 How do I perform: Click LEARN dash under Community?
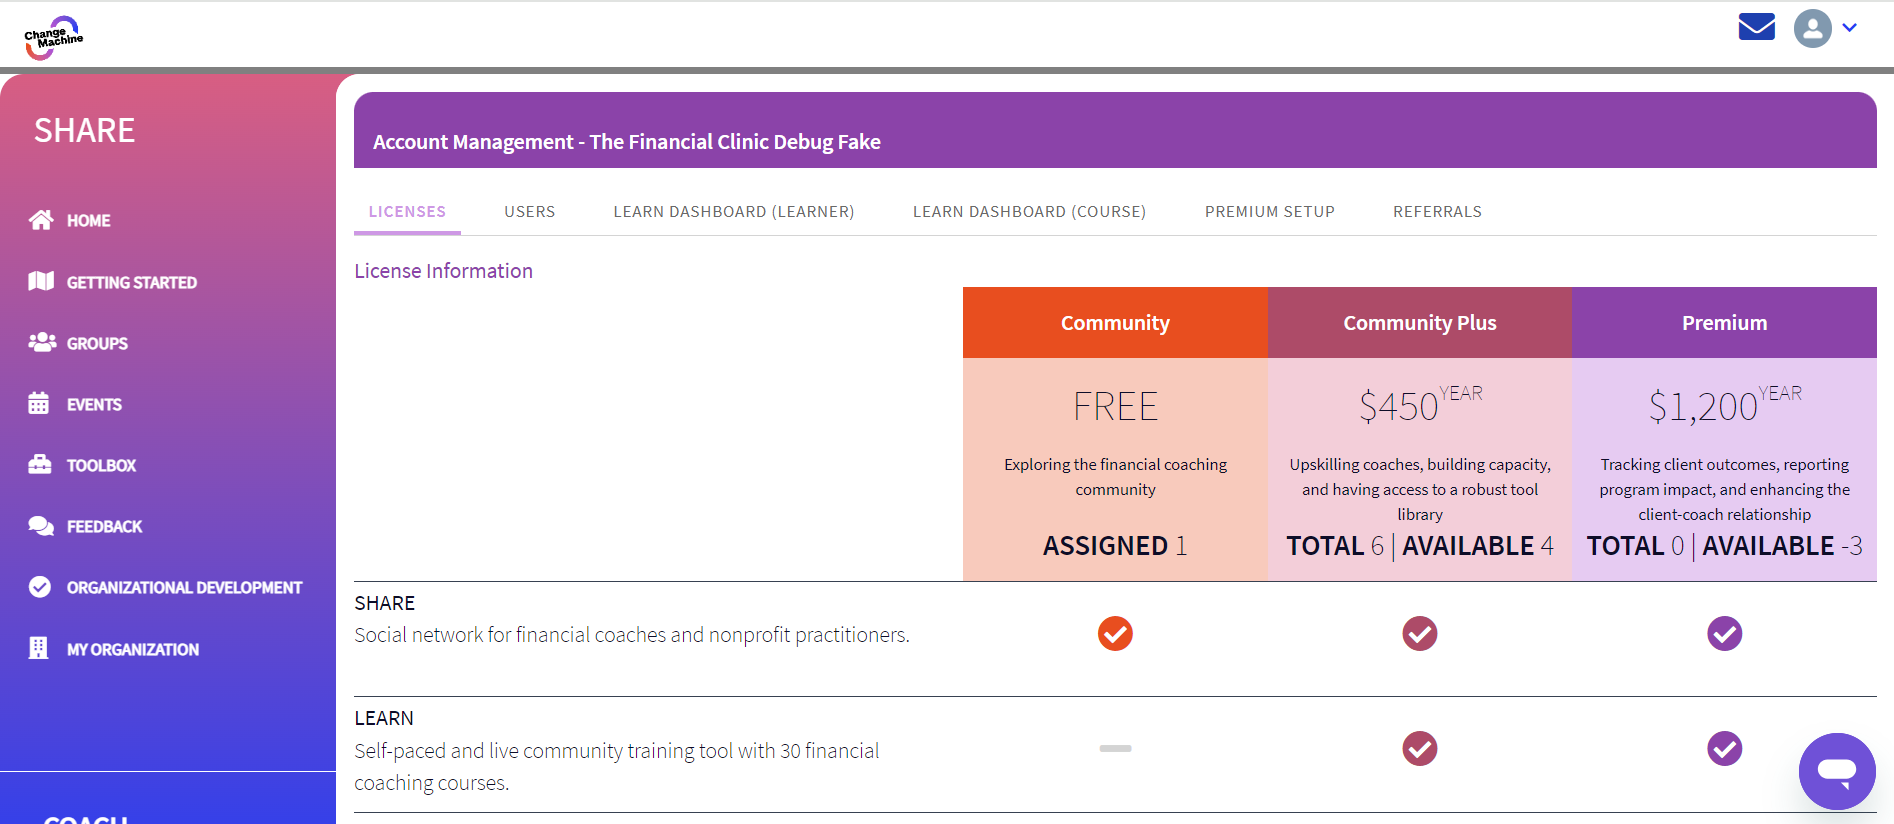[1115, 748]
